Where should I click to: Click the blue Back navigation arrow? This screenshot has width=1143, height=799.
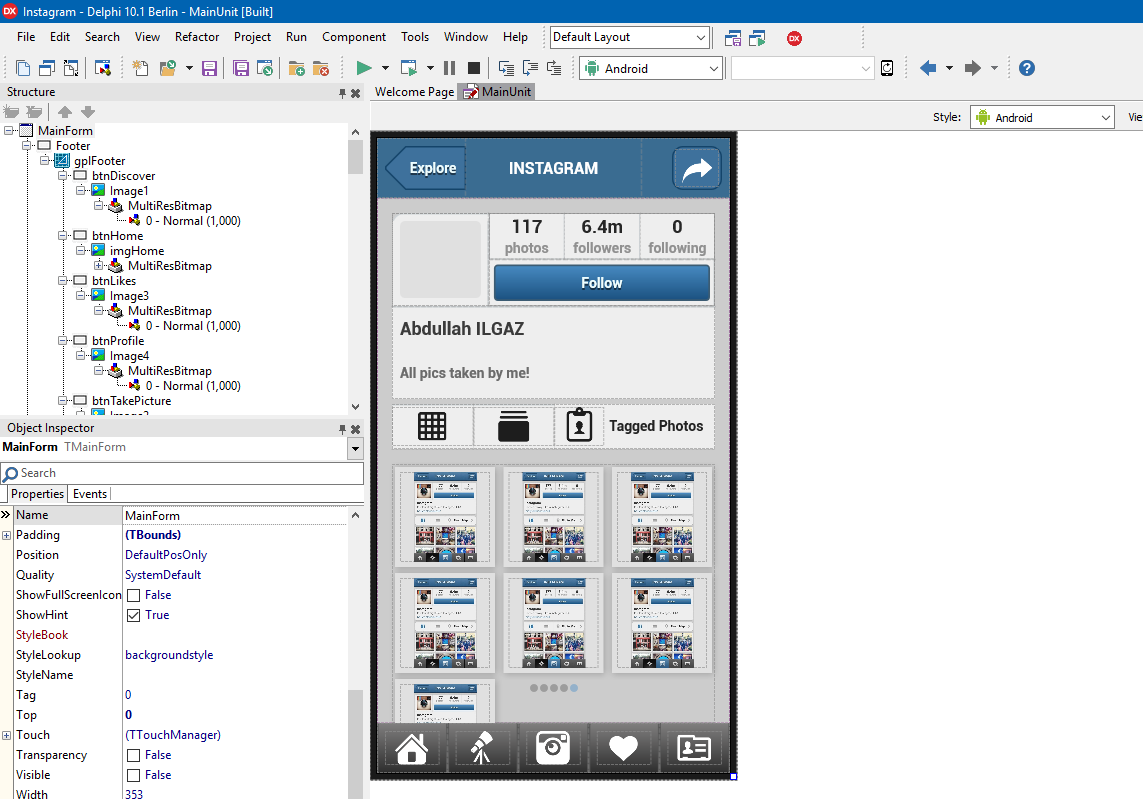tap(928, 69)
